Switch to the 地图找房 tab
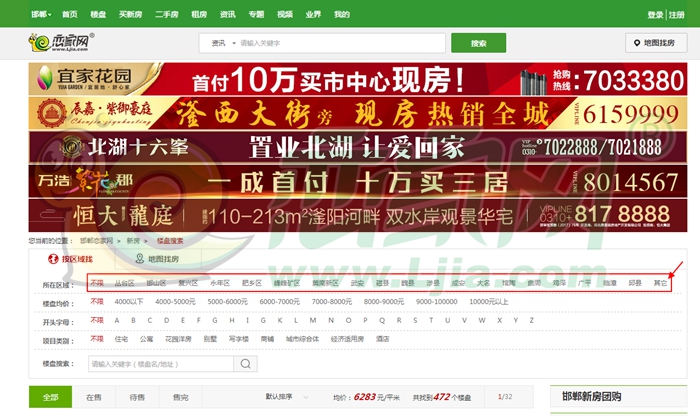 coord(157,259)
